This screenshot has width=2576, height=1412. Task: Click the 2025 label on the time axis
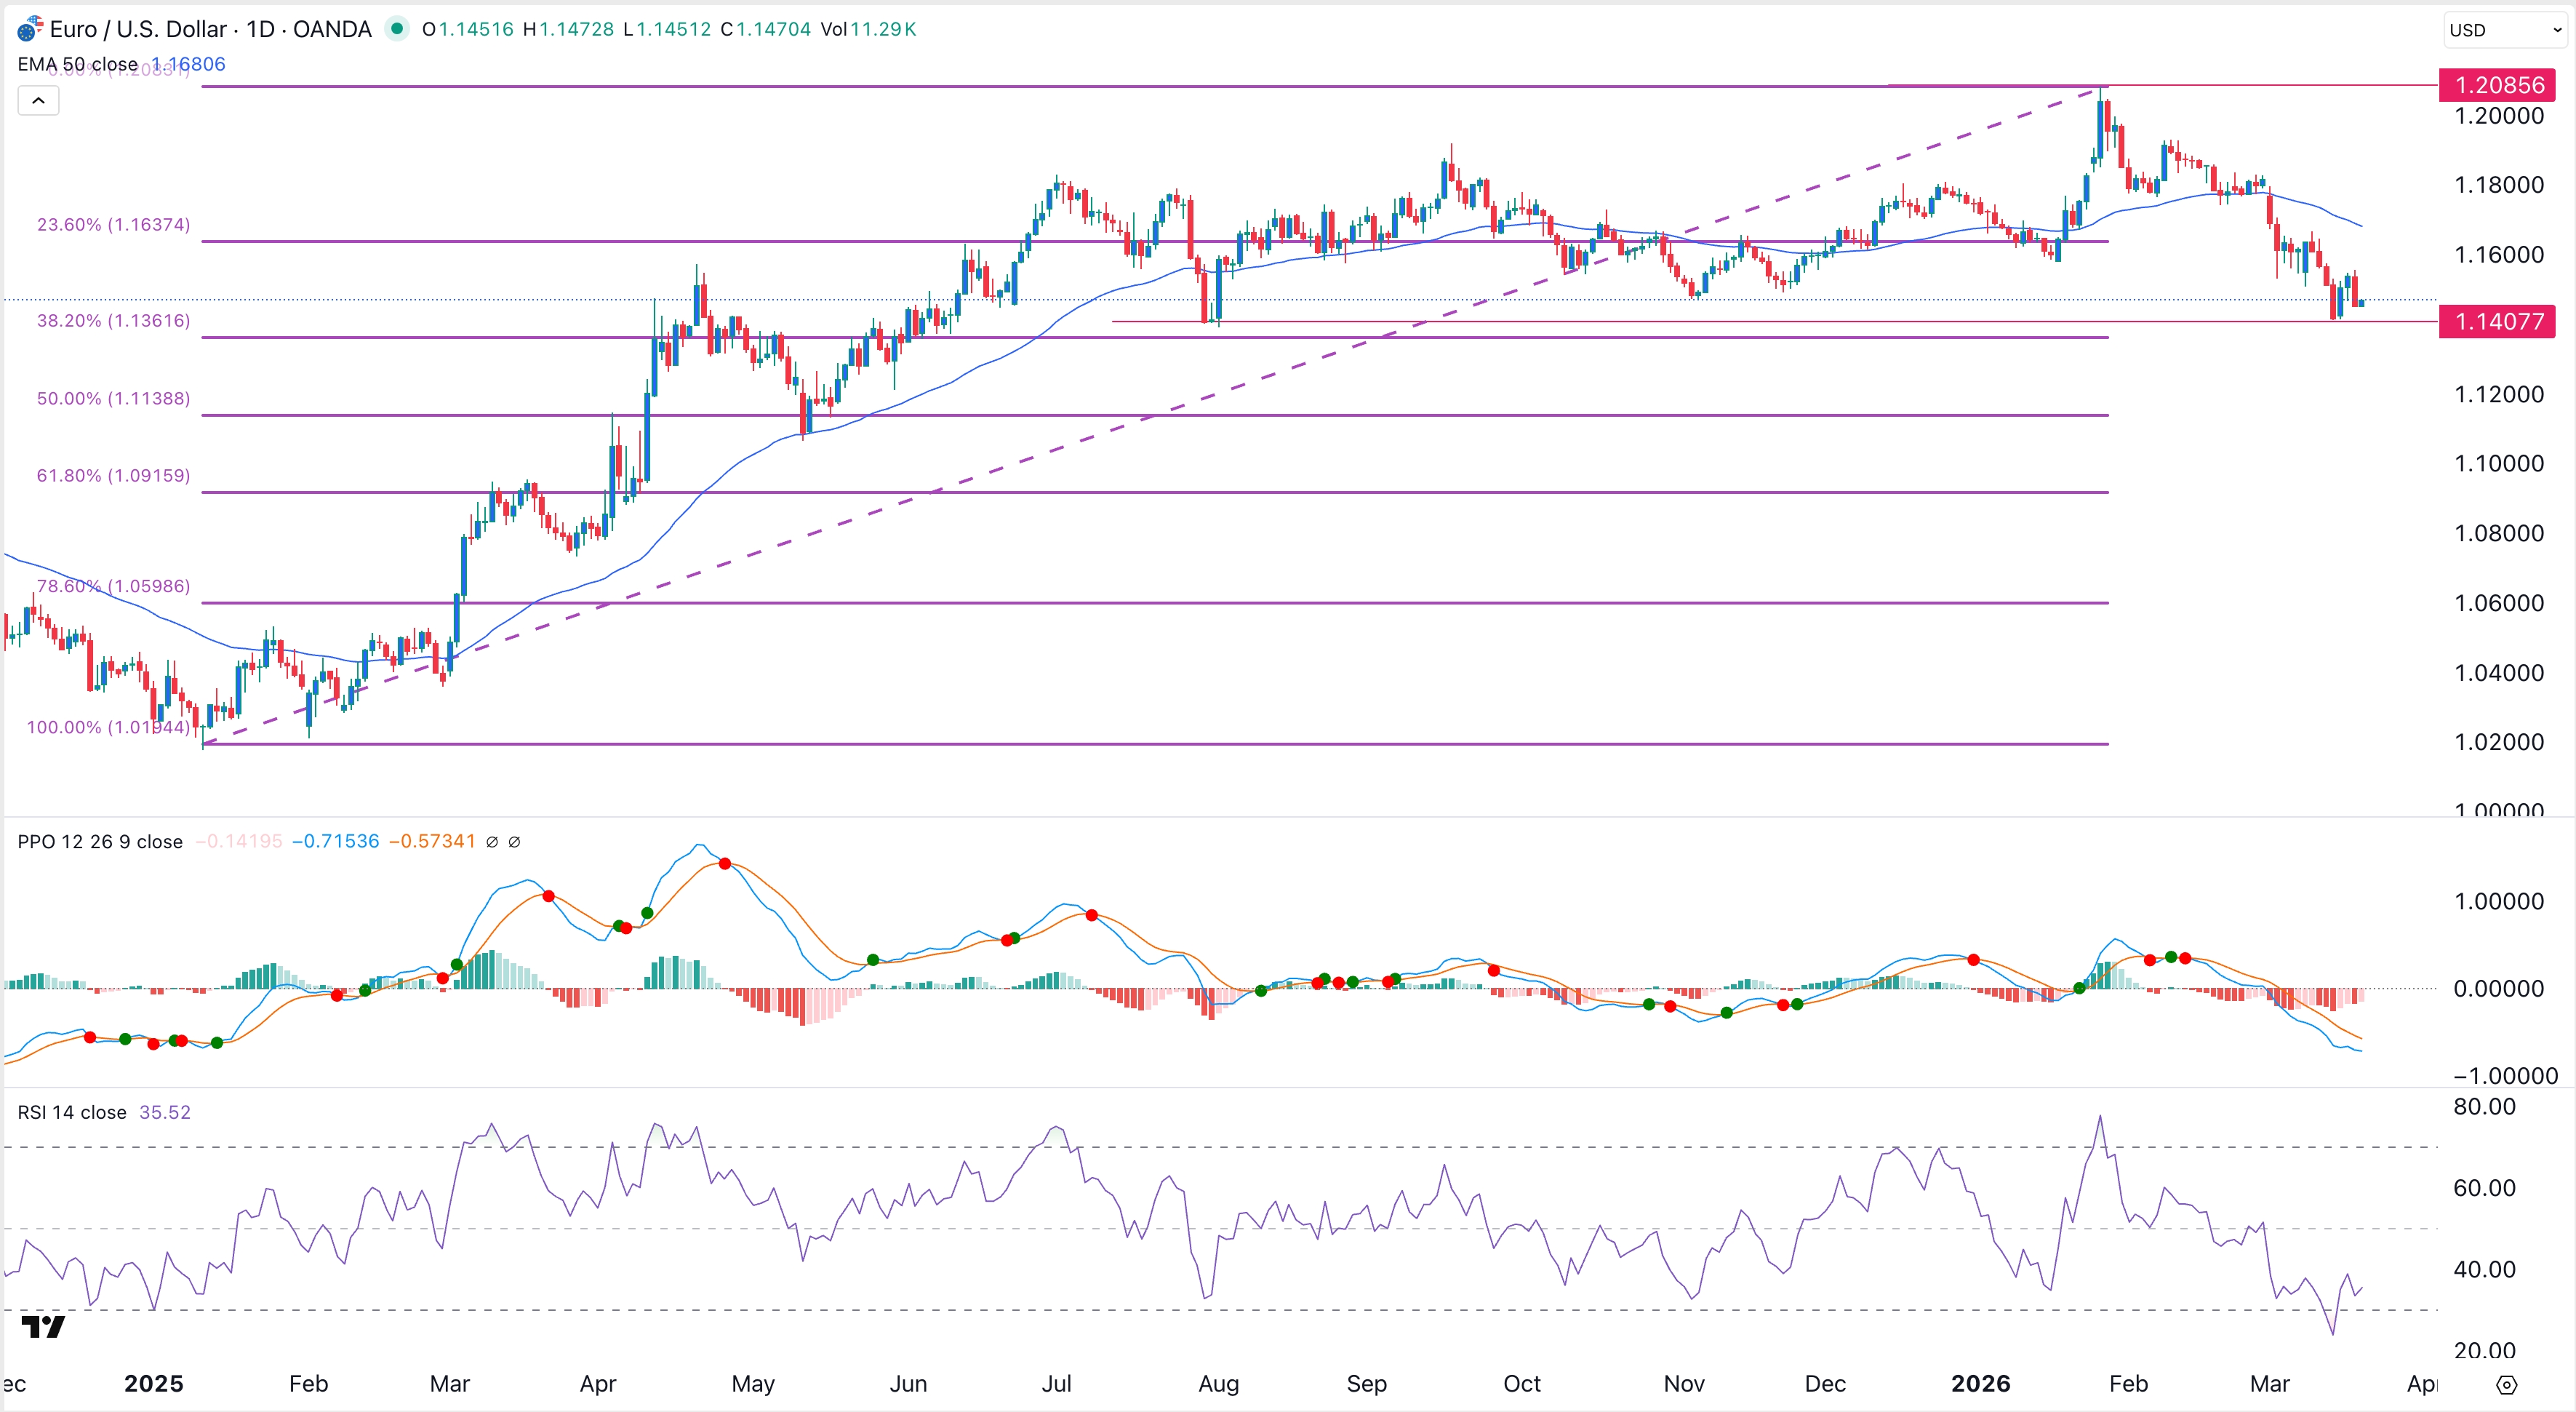pyautogui.click(x=153, y=1384)
